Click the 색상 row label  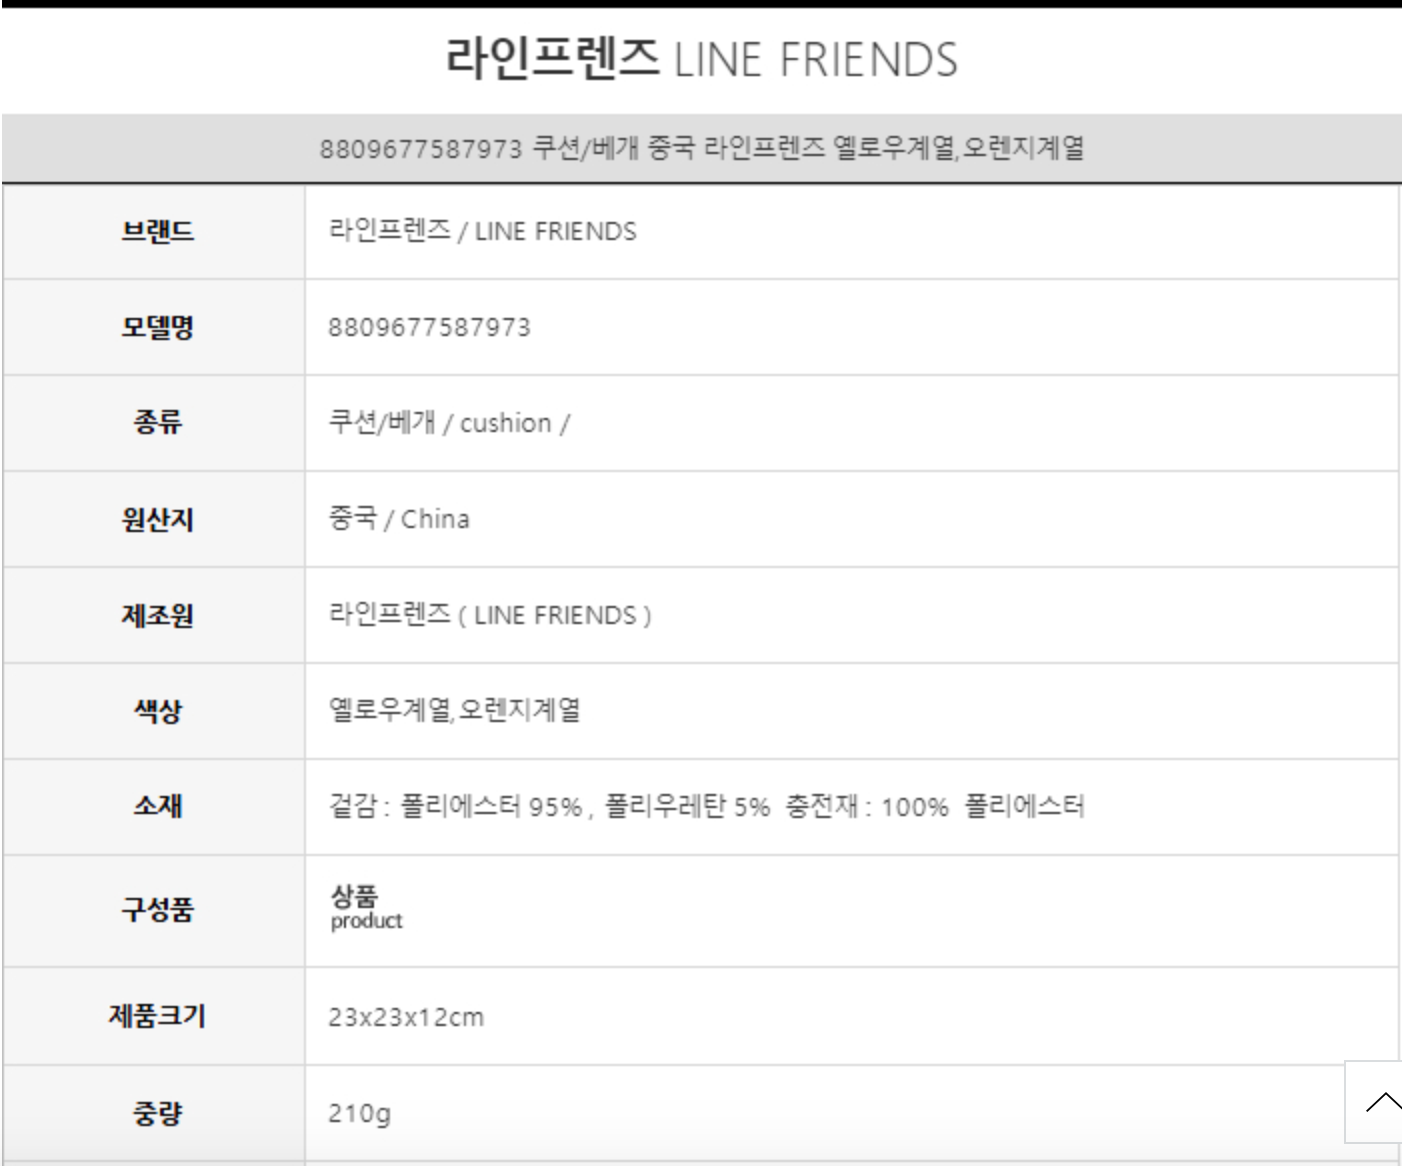tap(157, 711)
